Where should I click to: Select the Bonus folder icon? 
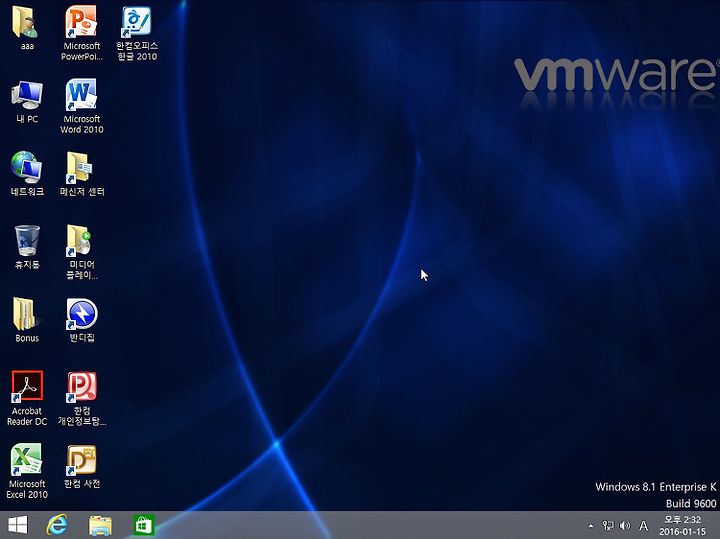pos(27,320)
